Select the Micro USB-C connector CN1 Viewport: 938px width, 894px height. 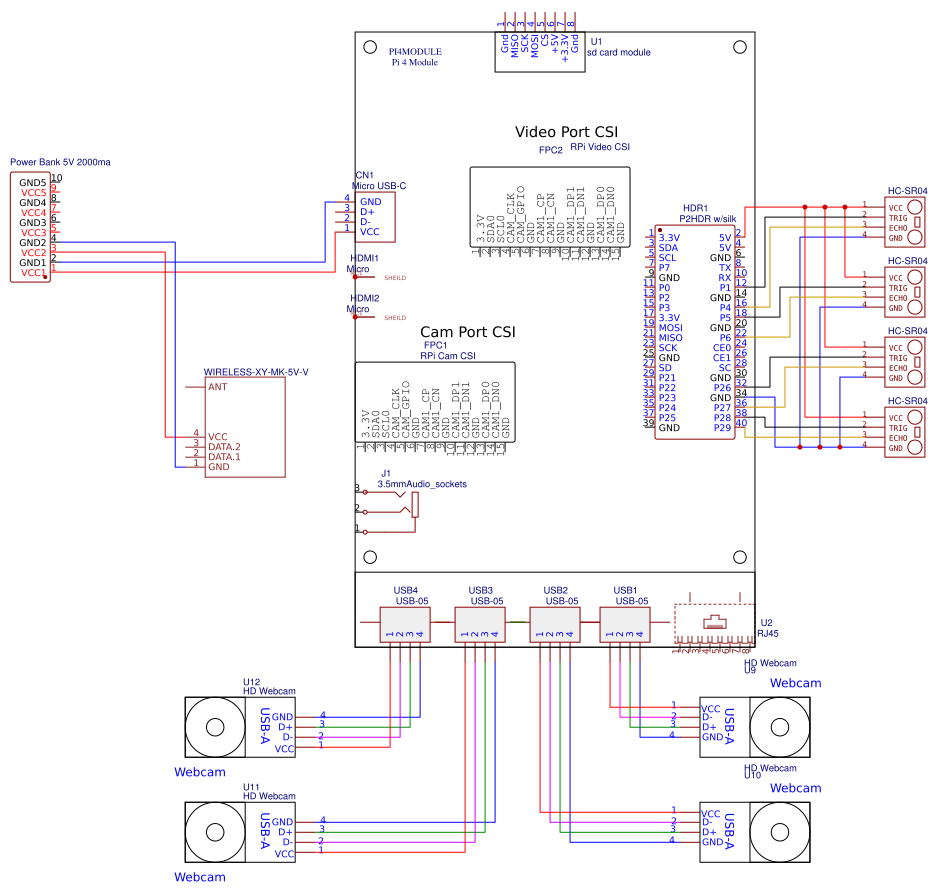tap(375, 216)
